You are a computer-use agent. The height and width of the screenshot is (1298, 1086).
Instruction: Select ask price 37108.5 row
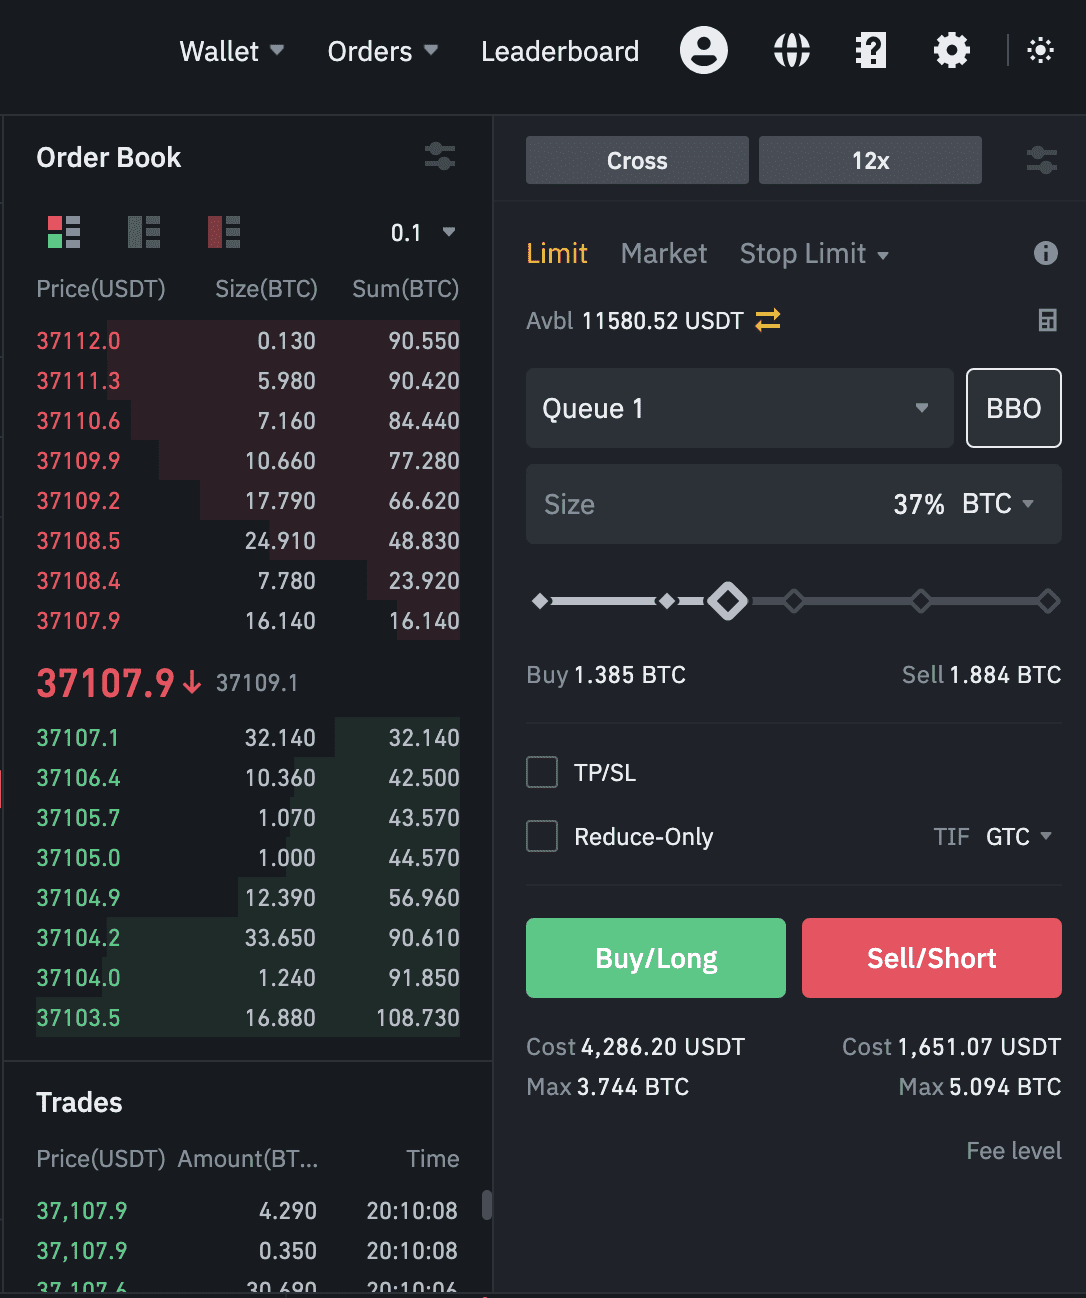(x=248, y=541)
